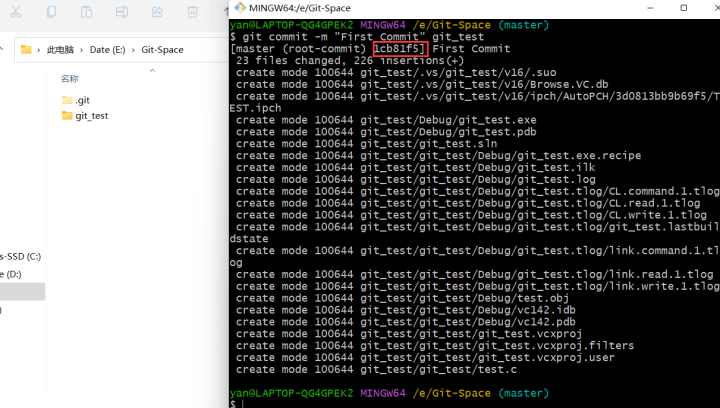Expand chevron between Date (E:) and Git-Space
This screenshot has height=408, width=720.
[x=133, y=50]
